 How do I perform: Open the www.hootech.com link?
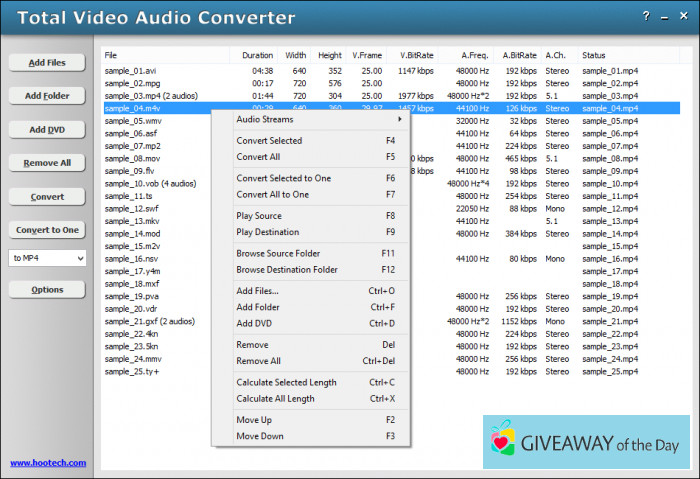pos(48,463)
